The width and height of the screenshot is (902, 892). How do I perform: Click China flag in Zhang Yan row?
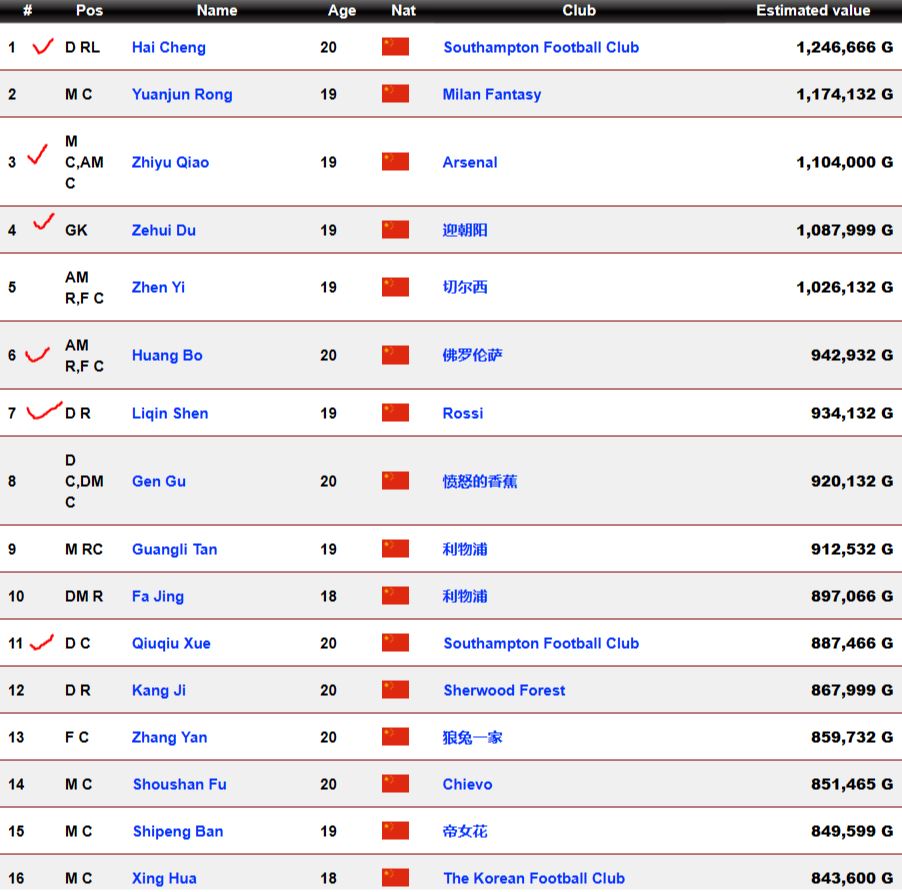tap(395, 737)
